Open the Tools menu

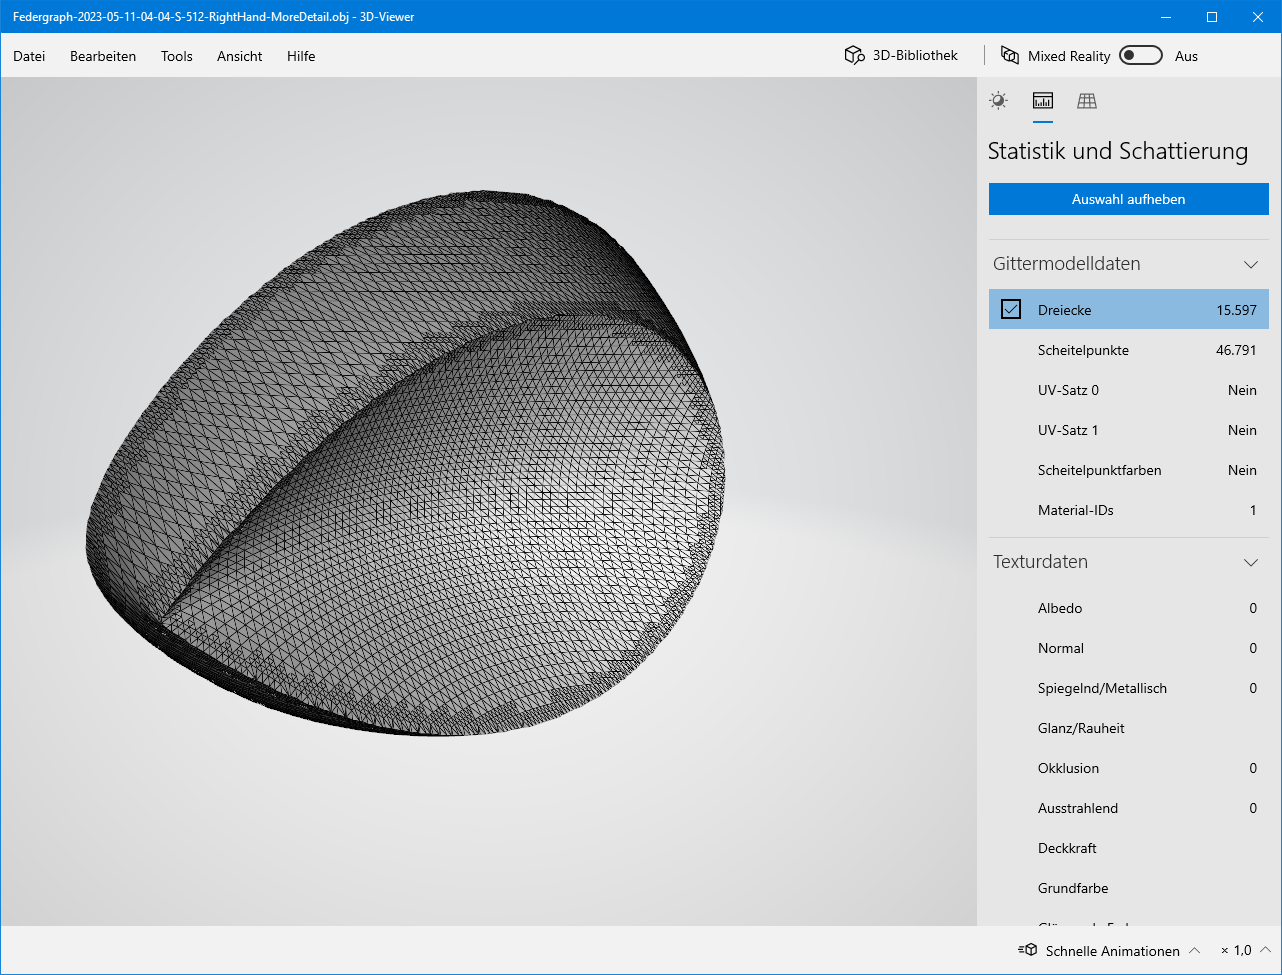(176, 56)
